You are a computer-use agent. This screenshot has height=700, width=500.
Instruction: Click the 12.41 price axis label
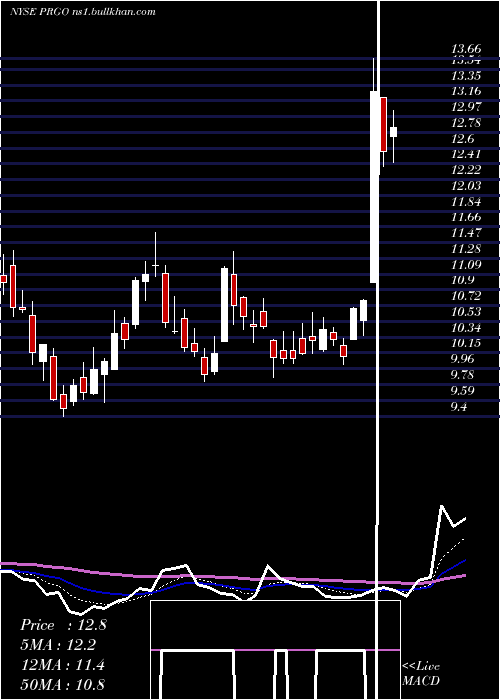pyautogui.click(x=466, y=154)
